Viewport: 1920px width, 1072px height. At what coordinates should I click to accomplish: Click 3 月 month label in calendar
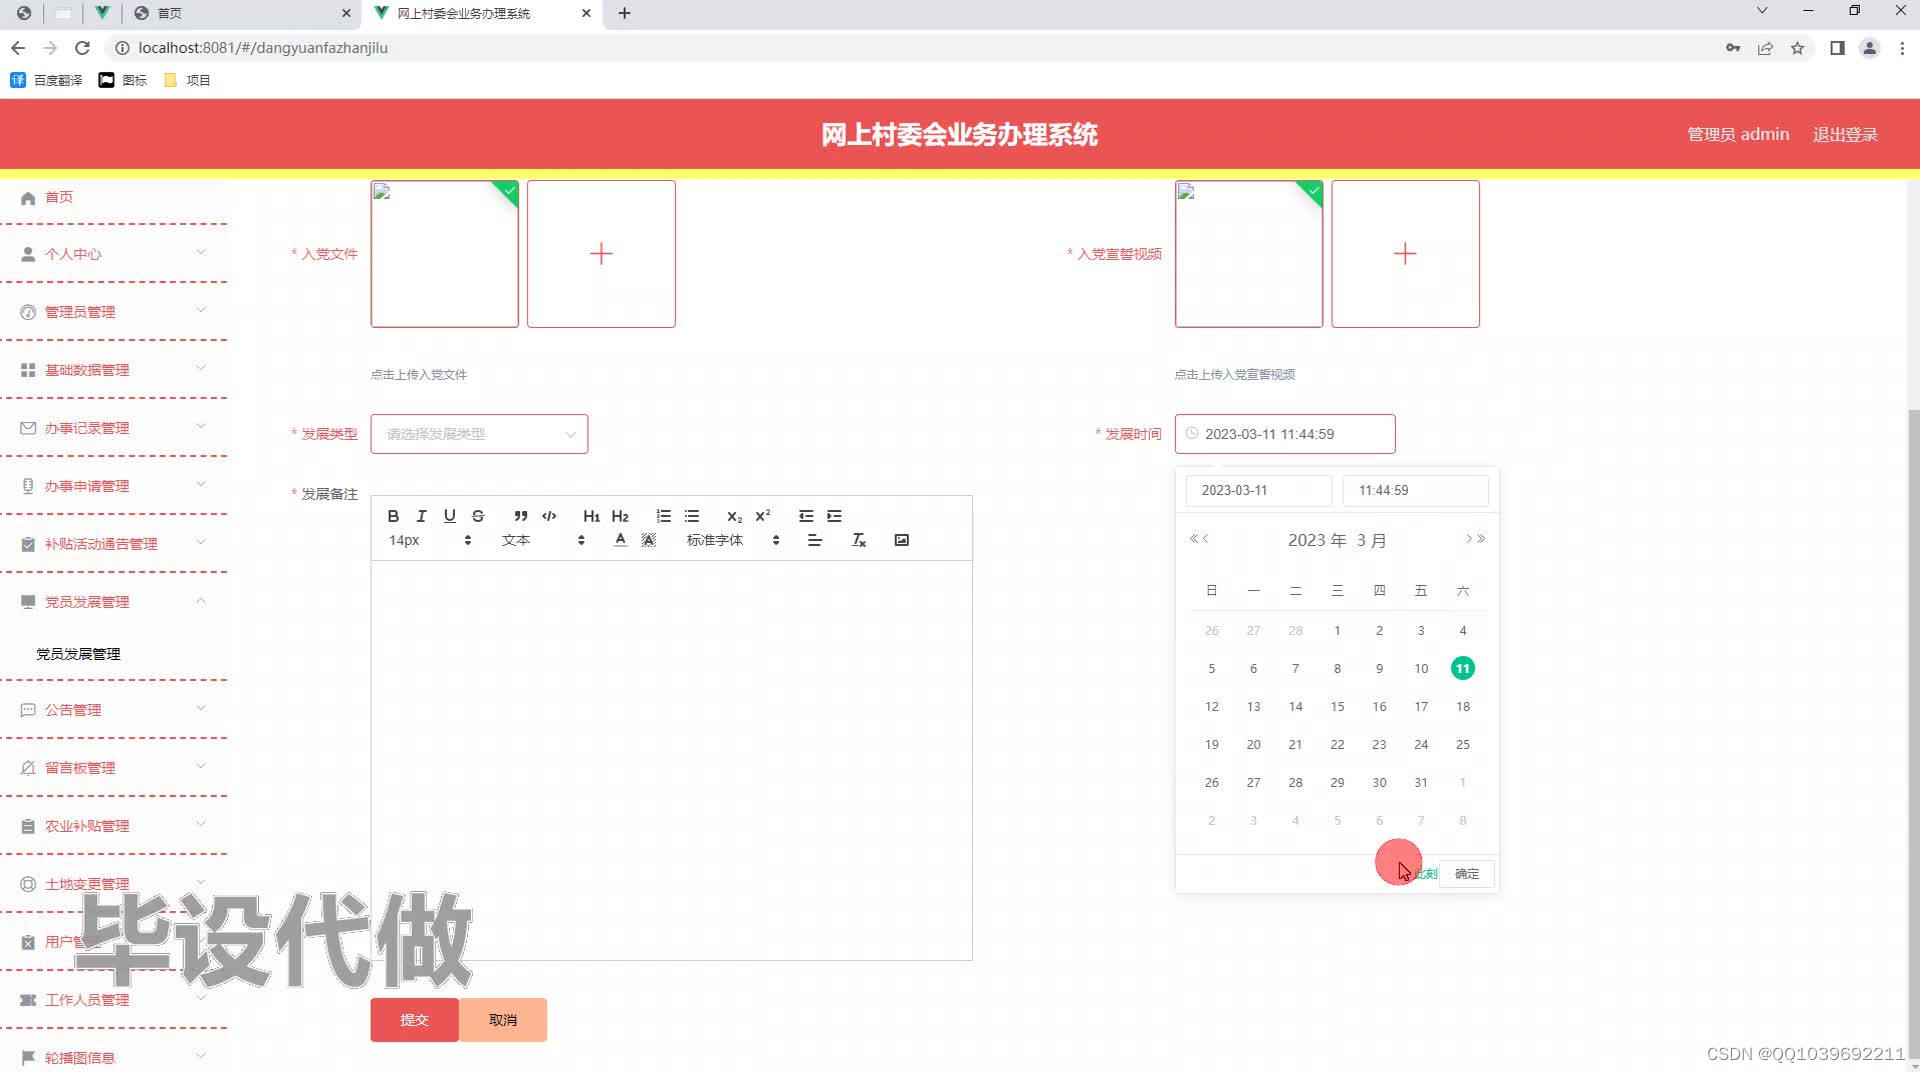click(1371, 540)
